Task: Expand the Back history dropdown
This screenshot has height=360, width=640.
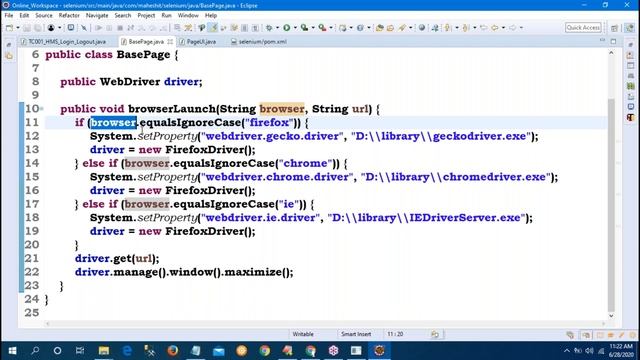Action: pyautogui.click(x=503, y=28)
